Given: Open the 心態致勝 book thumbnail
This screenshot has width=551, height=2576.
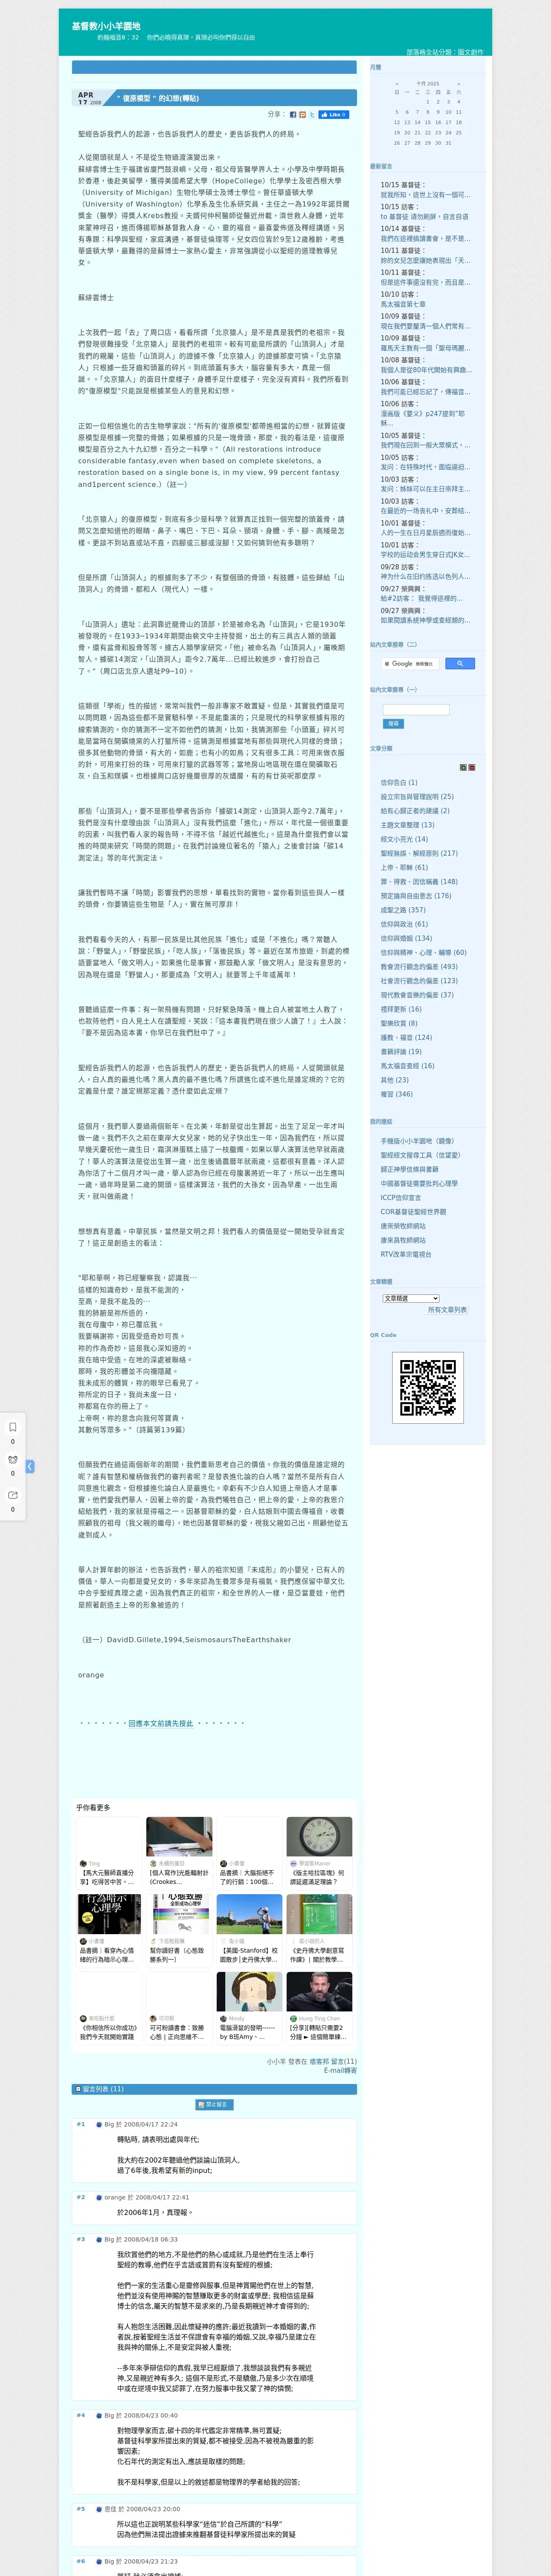Looking at the screenshot, I should pos(179,1914).
